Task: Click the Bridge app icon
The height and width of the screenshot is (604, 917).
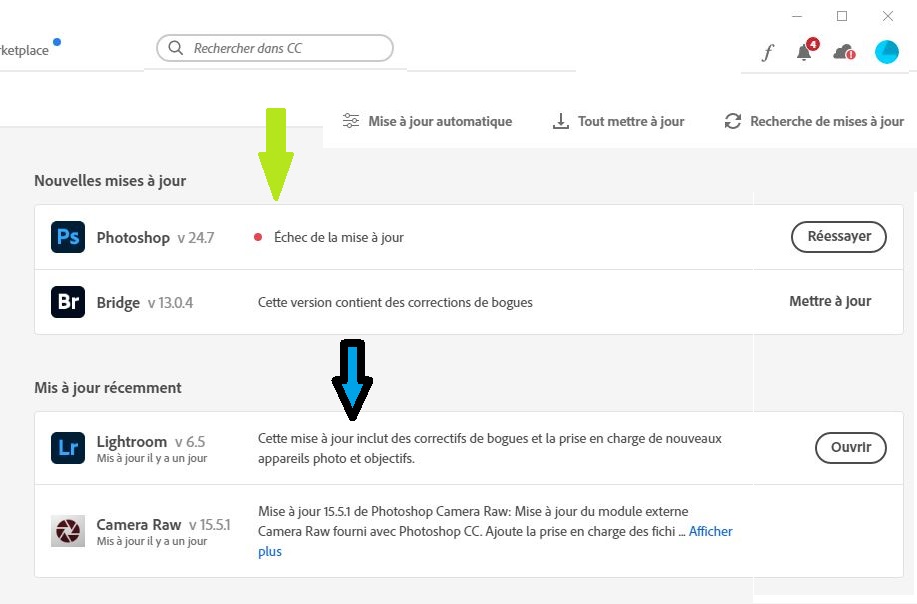Action: point(68,302)
